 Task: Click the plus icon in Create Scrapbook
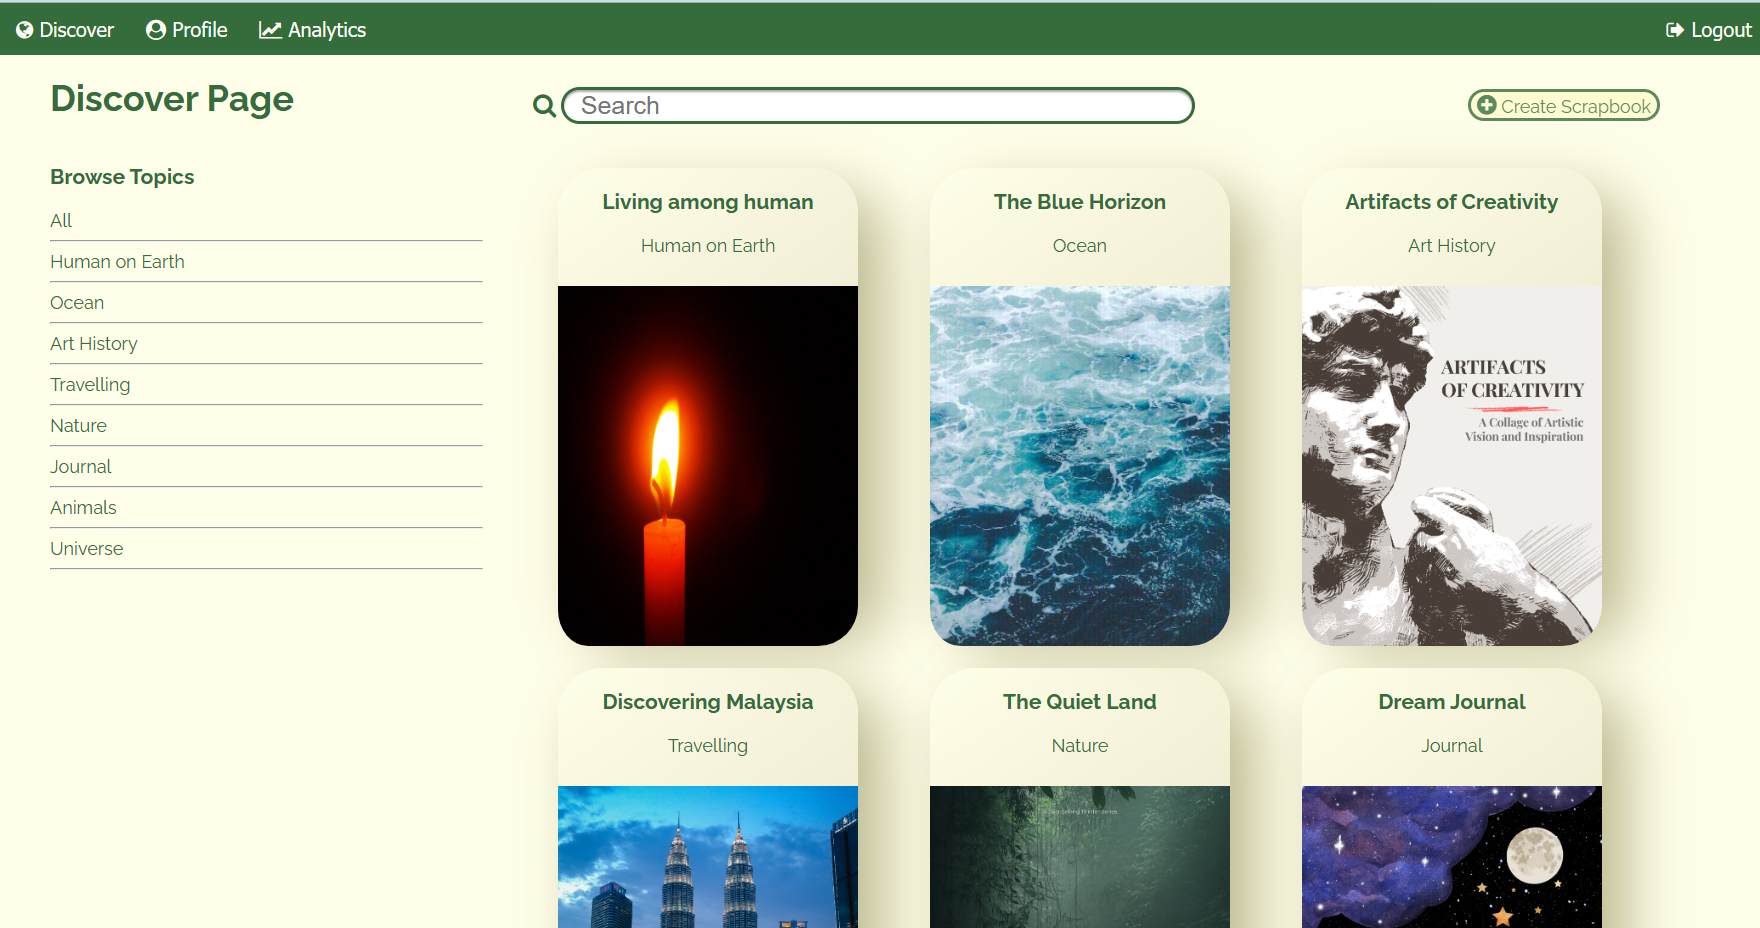point(1485,105)
